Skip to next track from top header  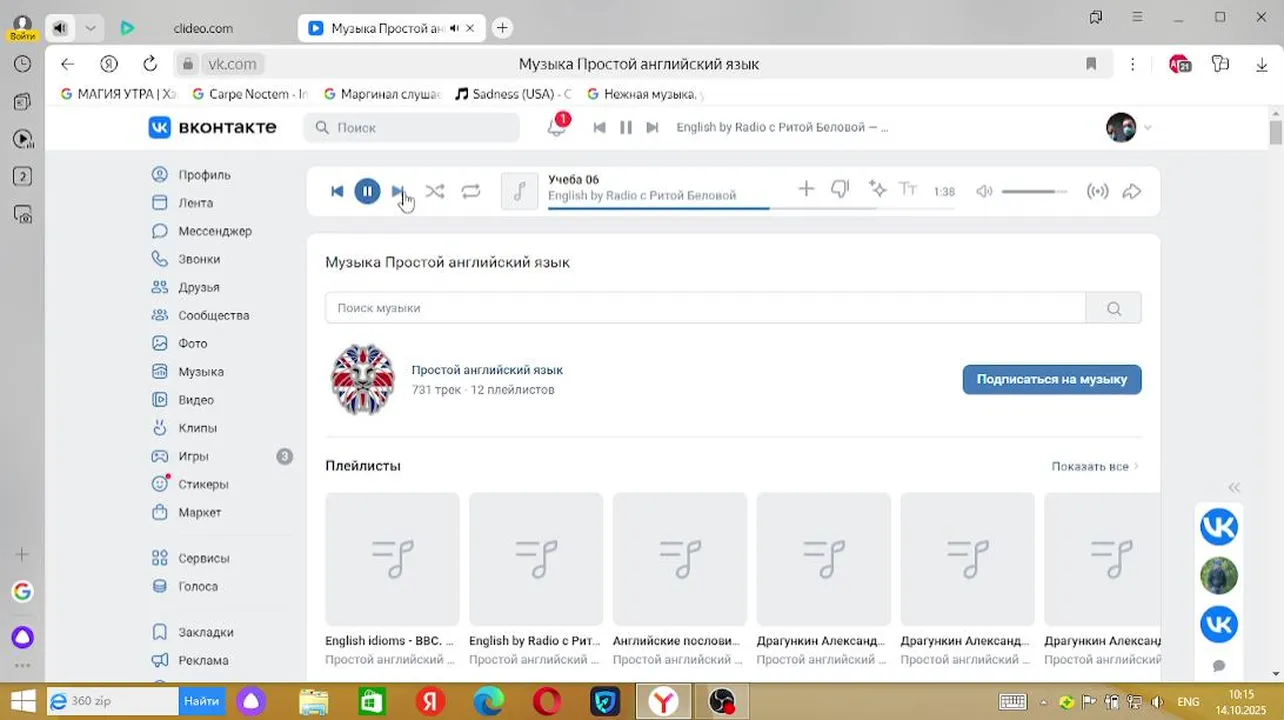point(652,127)
